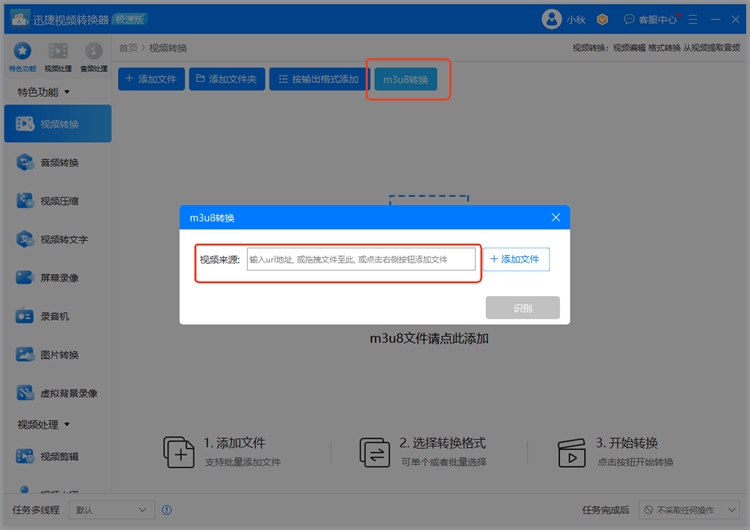
Task: Switch to the 音频处理 tab icon
Action: coord(94,51)
